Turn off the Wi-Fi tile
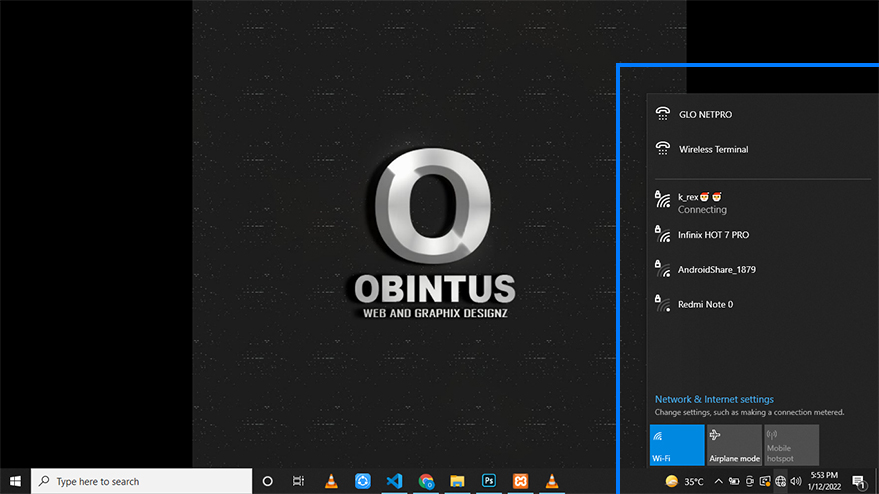This screenshot has width=879, height=494. tap(677, 445)
